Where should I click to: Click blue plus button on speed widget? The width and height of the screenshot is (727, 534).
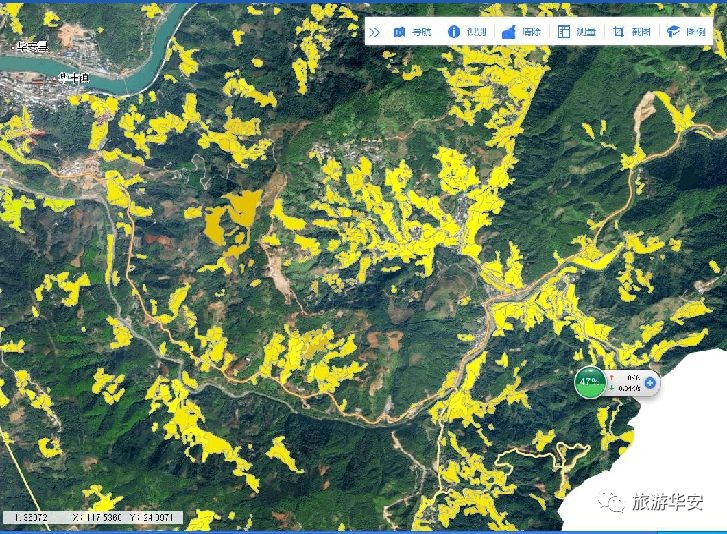pyautogui.click(x=650, y=382)
